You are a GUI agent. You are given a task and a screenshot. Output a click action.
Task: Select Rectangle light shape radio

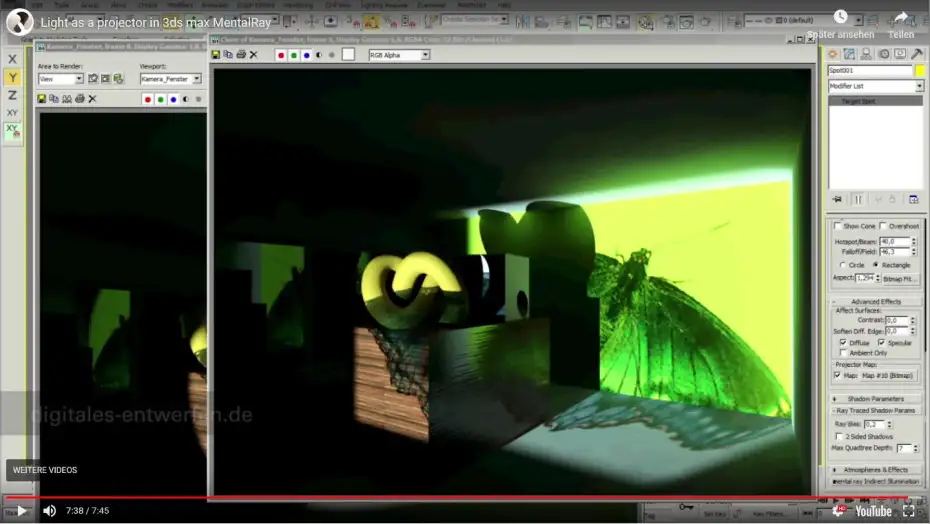tap(875, 265)
